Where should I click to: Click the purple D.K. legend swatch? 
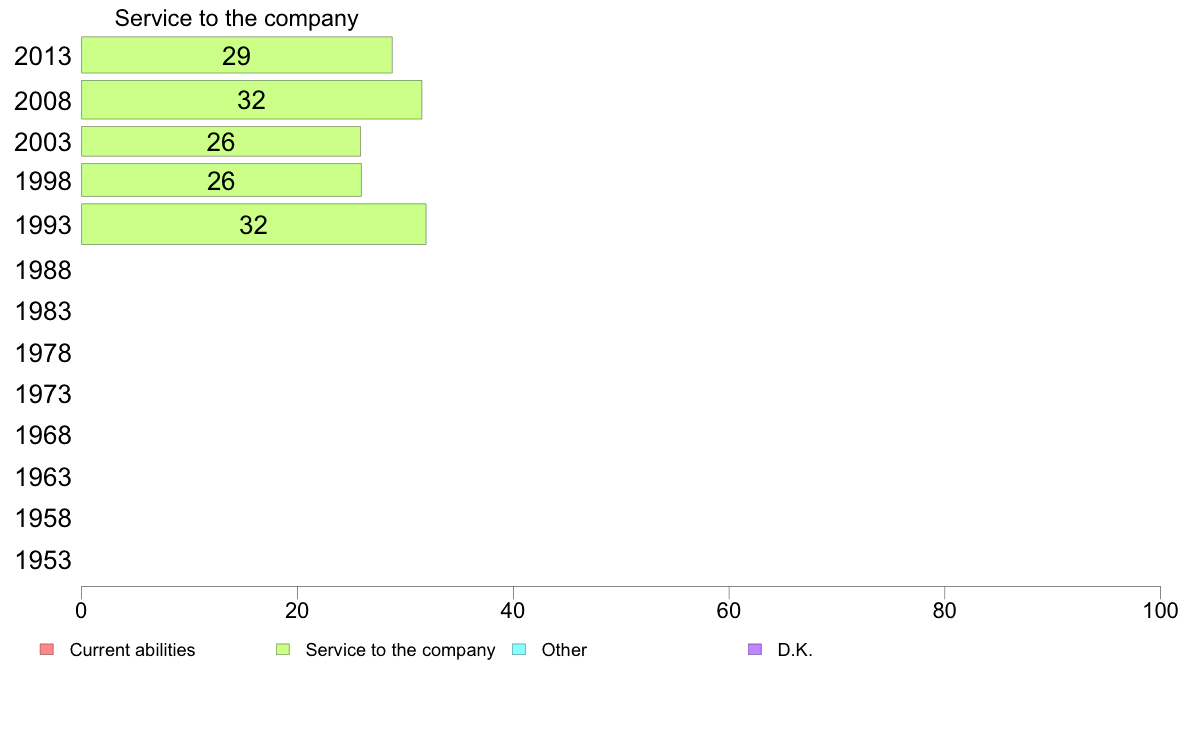[755, 650]
